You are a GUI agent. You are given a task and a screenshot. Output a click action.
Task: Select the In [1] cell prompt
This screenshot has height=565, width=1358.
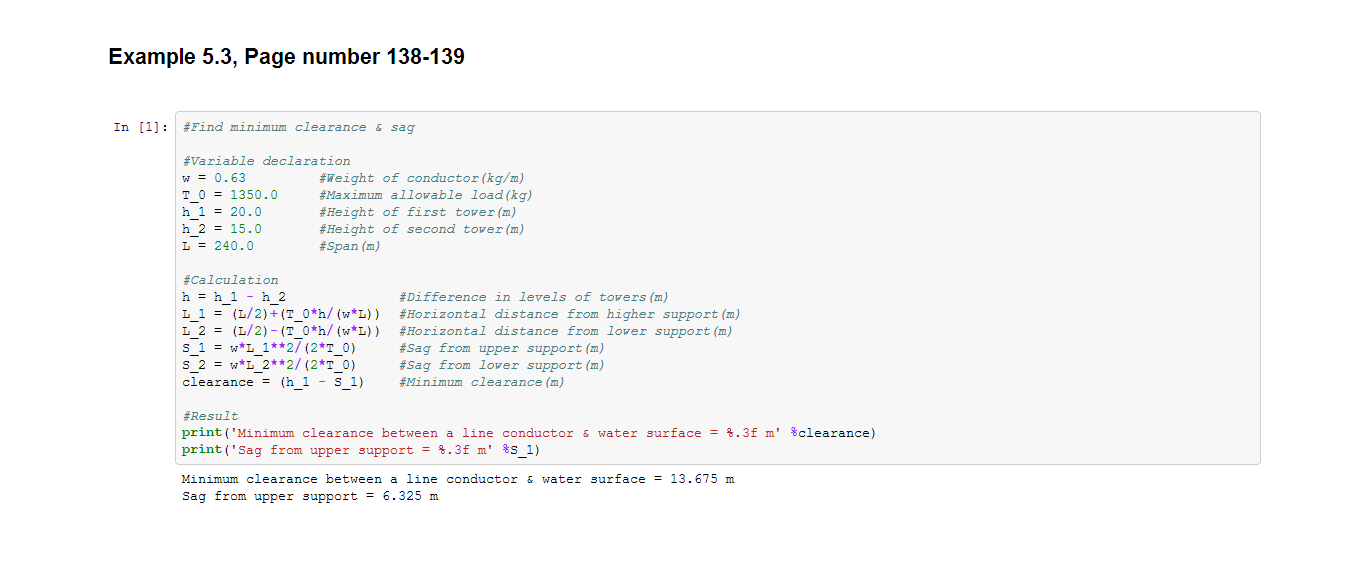click(141, 127)
